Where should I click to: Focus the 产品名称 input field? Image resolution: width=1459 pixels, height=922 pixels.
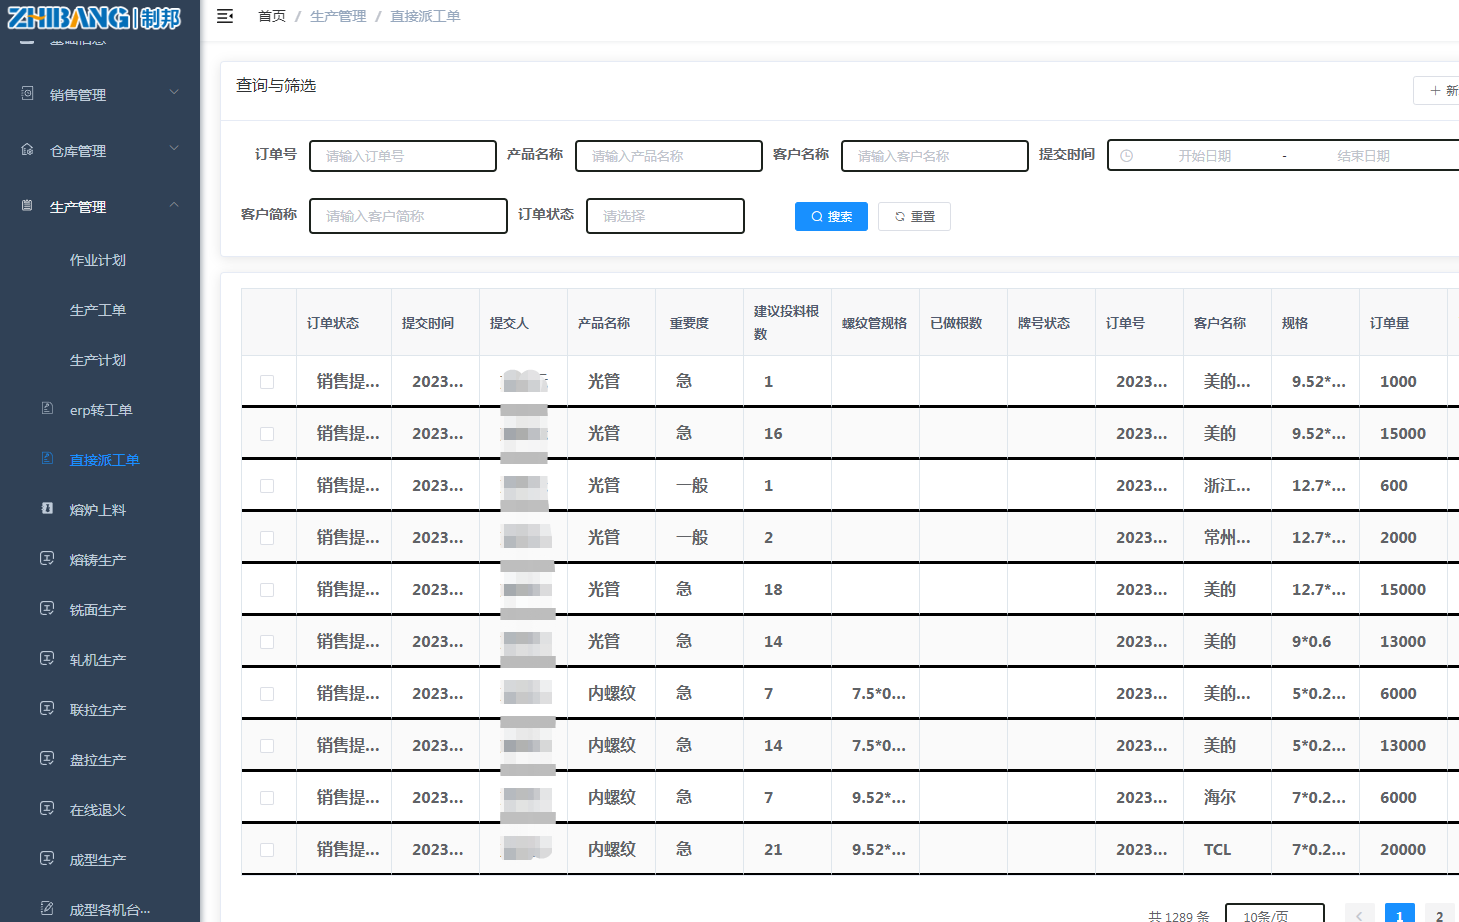tap(669, 156)
